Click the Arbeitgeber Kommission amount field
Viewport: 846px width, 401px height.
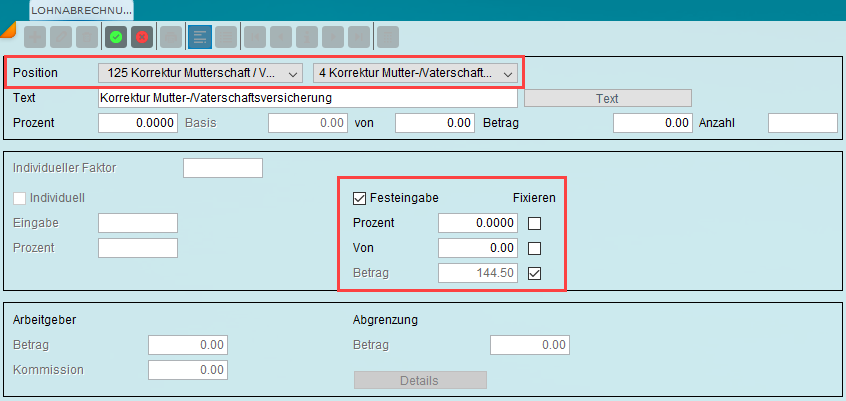[x=188, y=370]
